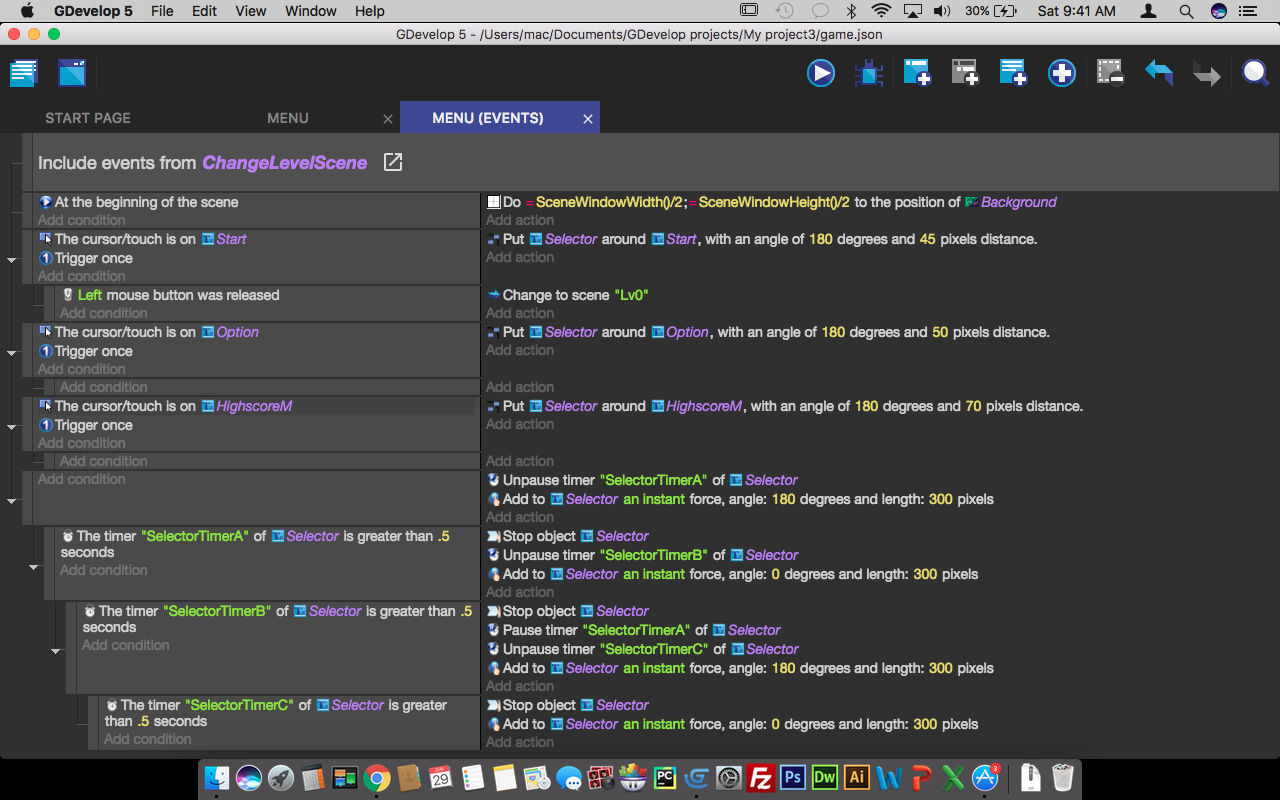
Task: Add action under Put Selector around Option
Action: 520,350
